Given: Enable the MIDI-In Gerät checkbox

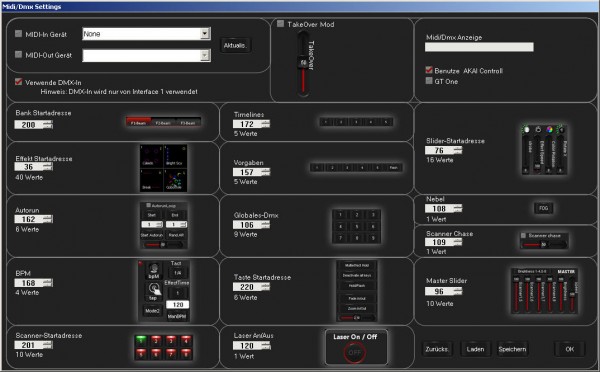Looking at the screenshot, I should pyautogui.click(x=18, y=34).
